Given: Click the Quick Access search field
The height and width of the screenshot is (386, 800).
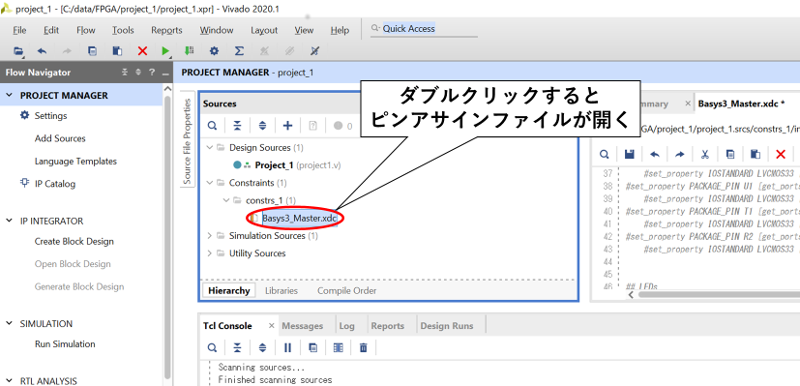Looking at the screenshot, I should pyautogui.click(x=424, y=29).
